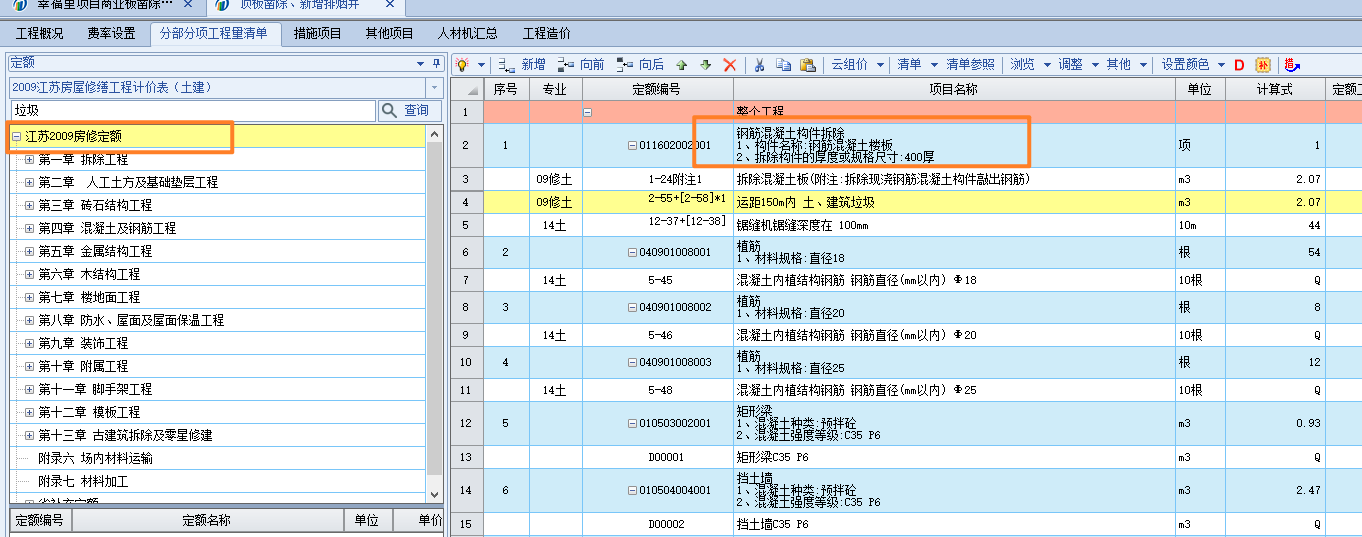Switch to the 人材机汇总 tab

[468, 33]
